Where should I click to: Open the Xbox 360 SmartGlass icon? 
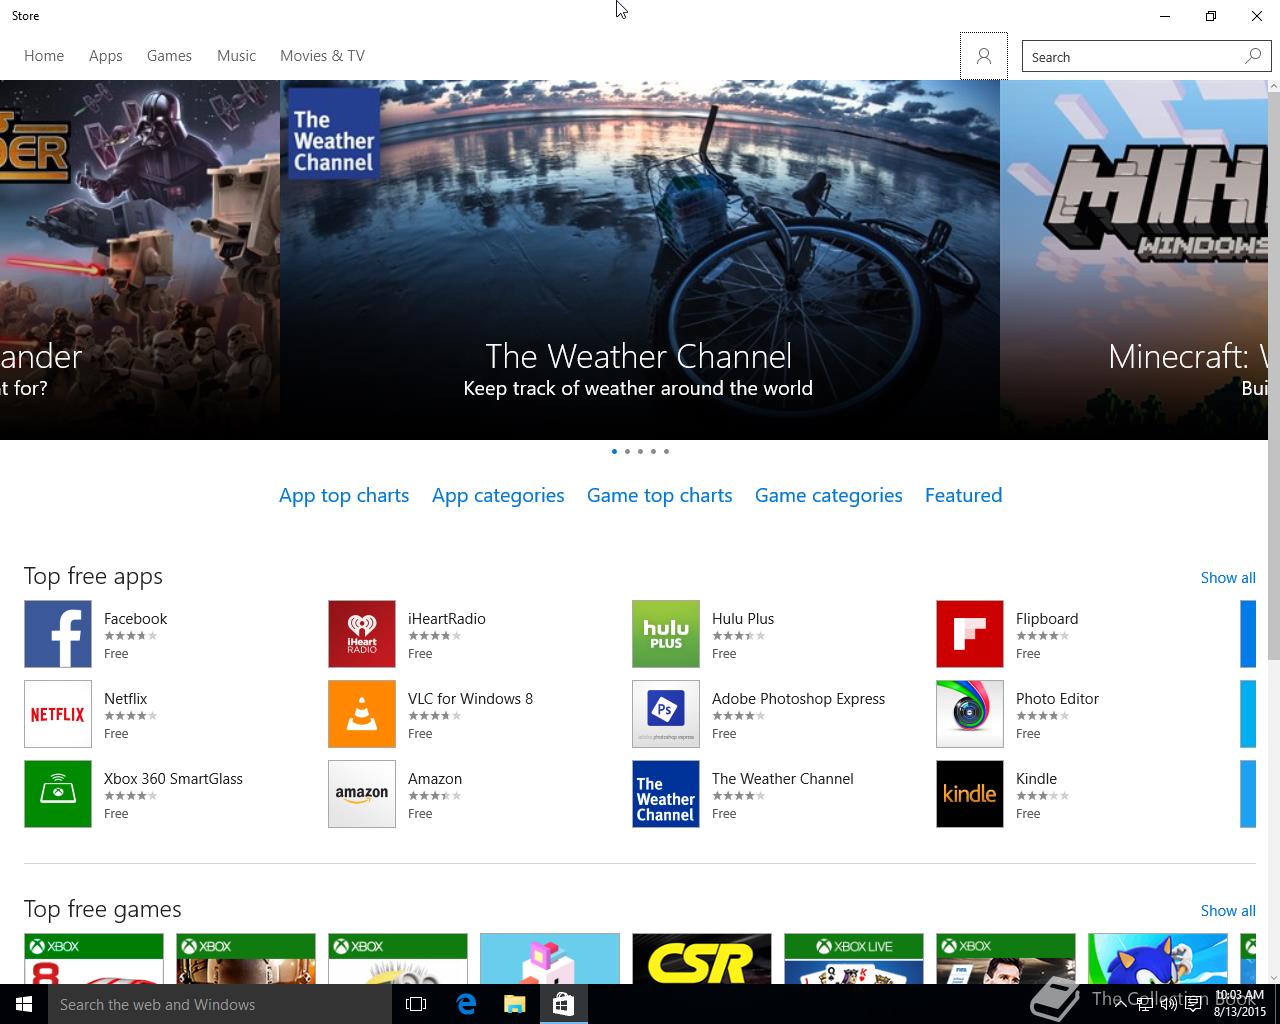pos(58,794)
